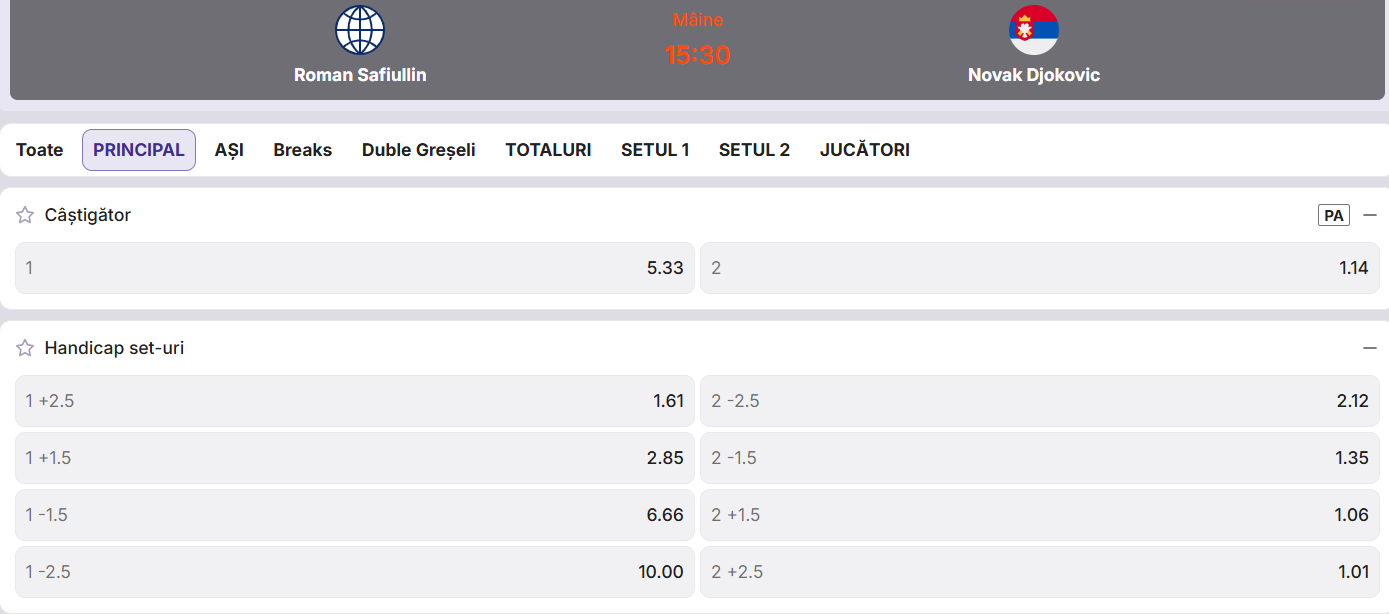This screenshot has width=1389, height=614.
Task: Click Novak Djokovic's Serbian flag icon
Action: pos(1034,30)
